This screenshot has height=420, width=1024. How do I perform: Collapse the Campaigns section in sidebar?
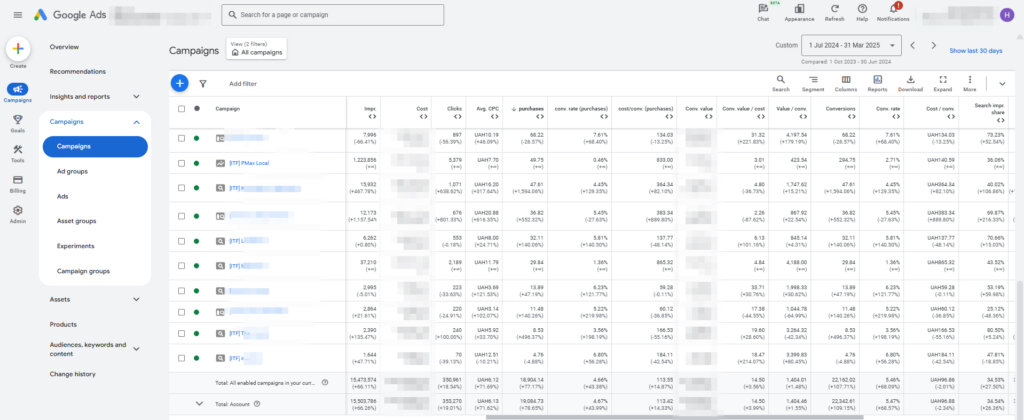coord(136,122)
